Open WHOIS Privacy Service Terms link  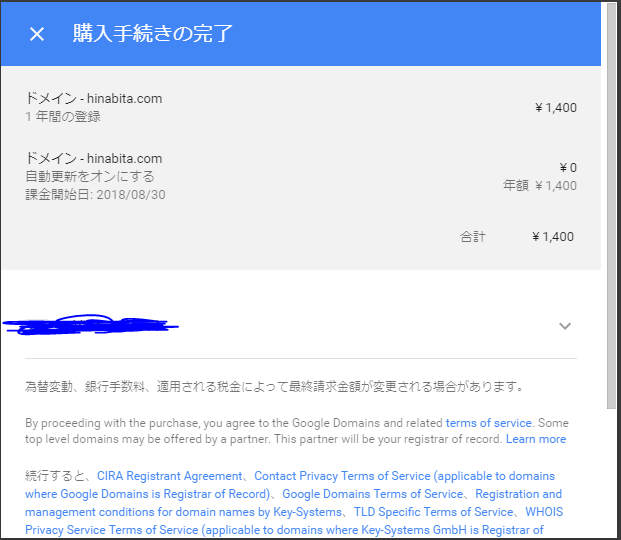pyautogui.click(x=293, y=521)
